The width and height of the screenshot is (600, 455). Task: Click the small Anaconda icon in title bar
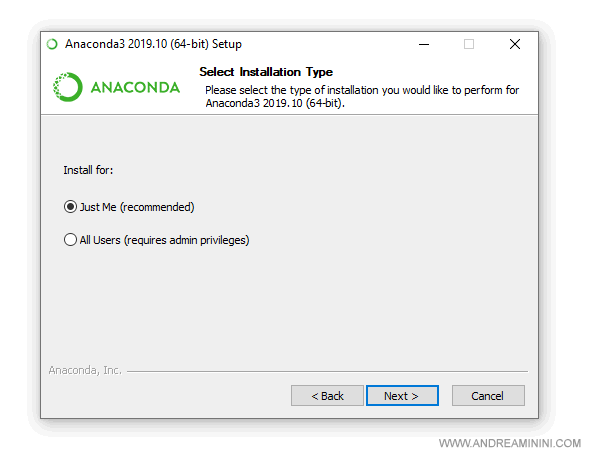click(52, 44)
